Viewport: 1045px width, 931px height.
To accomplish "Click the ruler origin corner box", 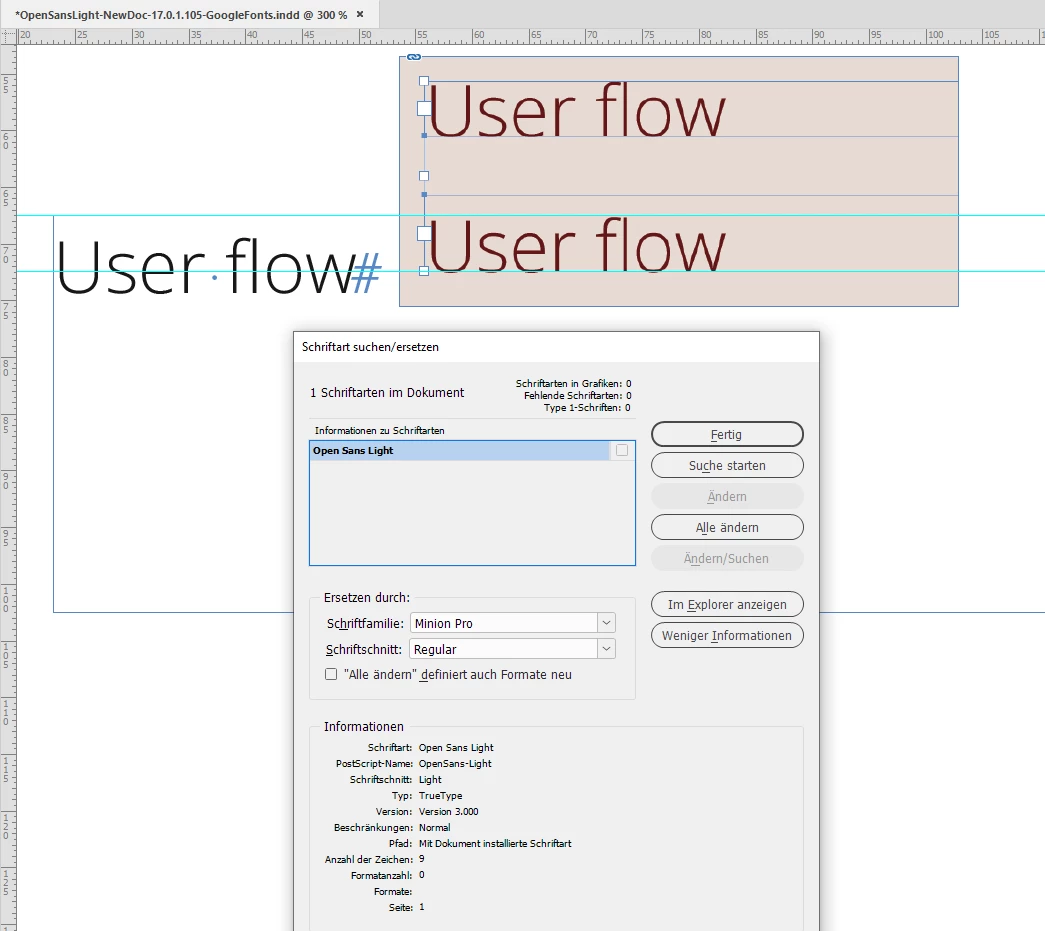I will (8, 36).
